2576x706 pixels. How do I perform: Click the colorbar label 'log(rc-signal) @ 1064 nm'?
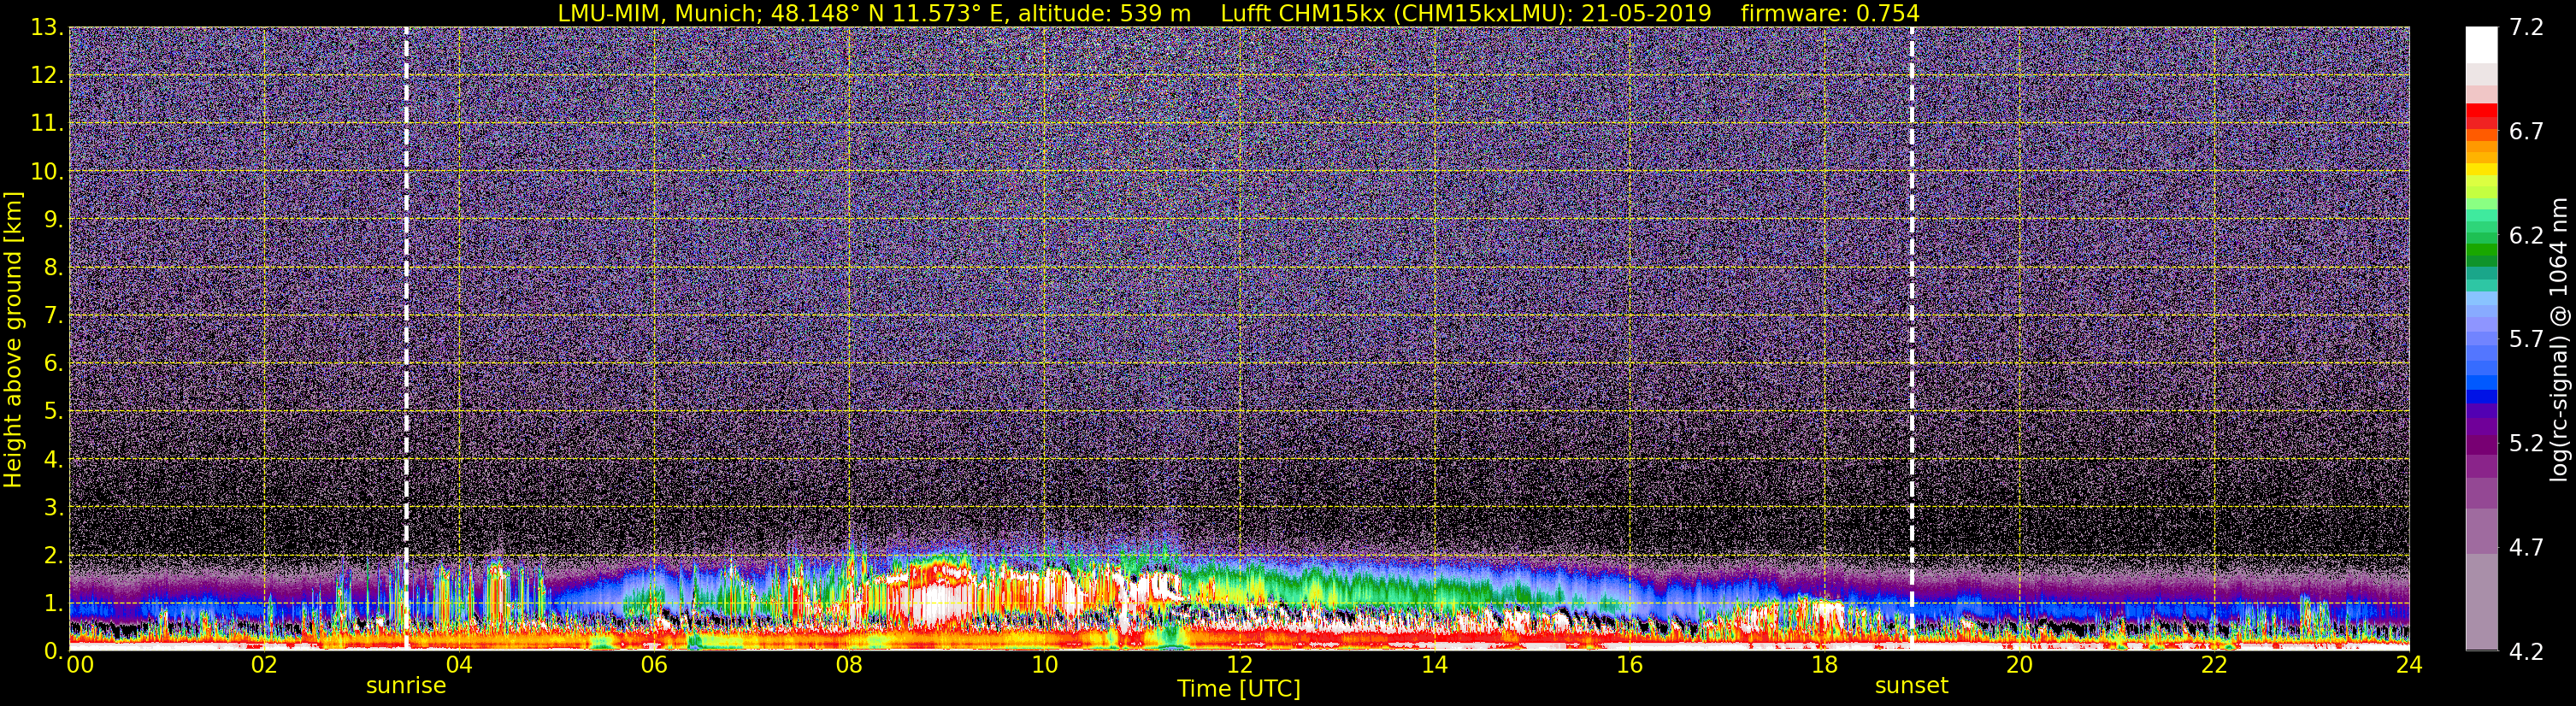pyautogui.click(x=2561, y=339)
